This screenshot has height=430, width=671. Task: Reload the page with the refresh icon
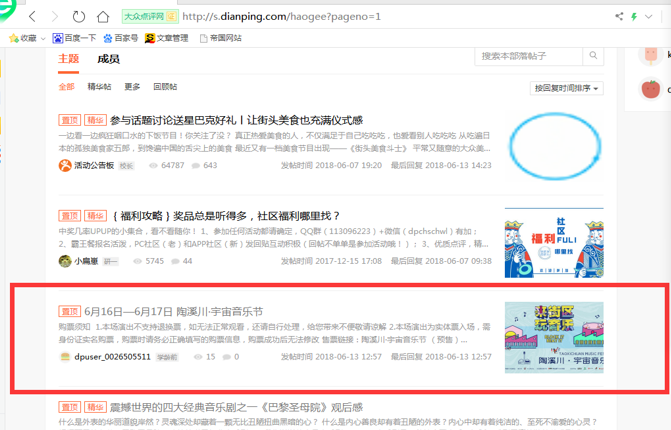[79, 17]
